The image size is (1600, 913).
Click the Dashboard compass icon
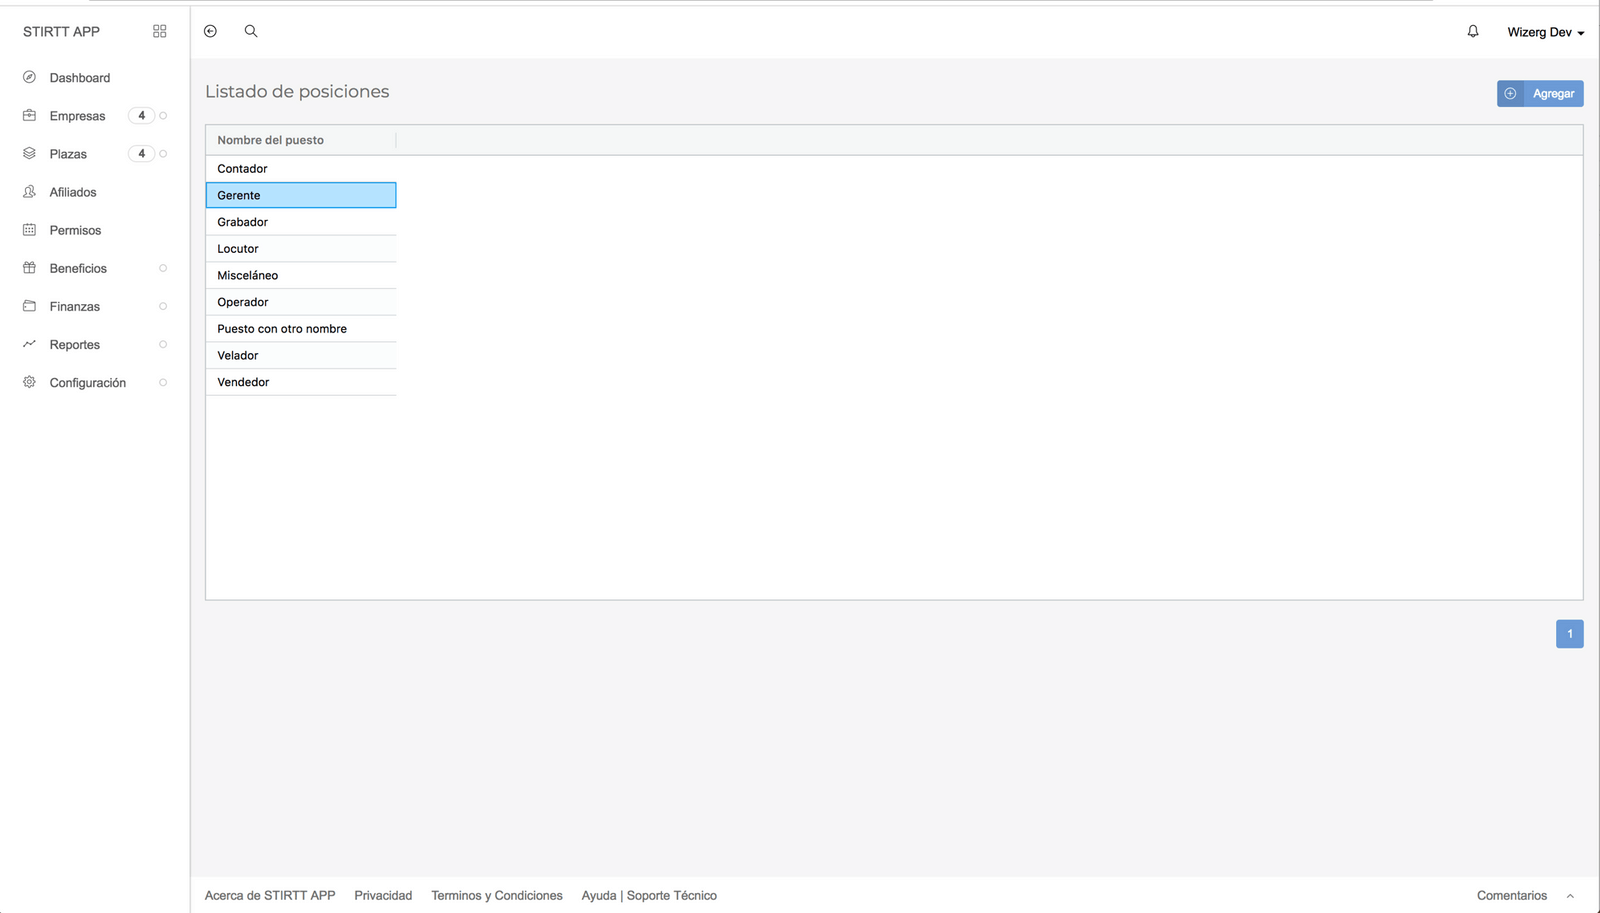[29, 77]
